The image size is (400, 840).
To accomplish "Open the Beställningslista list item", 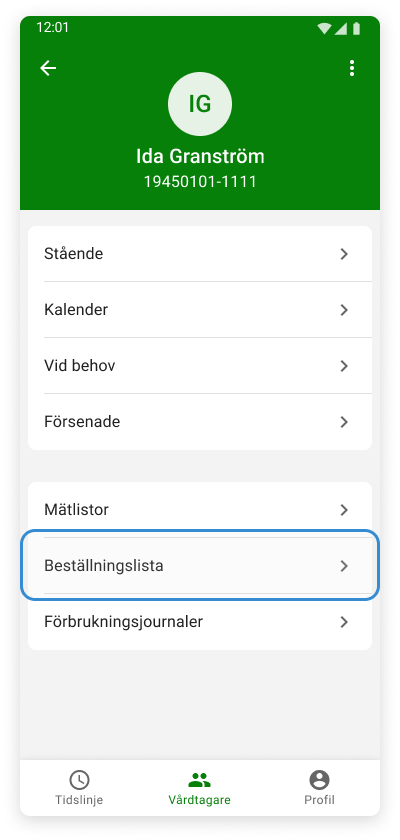I will click(x=200, y=566).
